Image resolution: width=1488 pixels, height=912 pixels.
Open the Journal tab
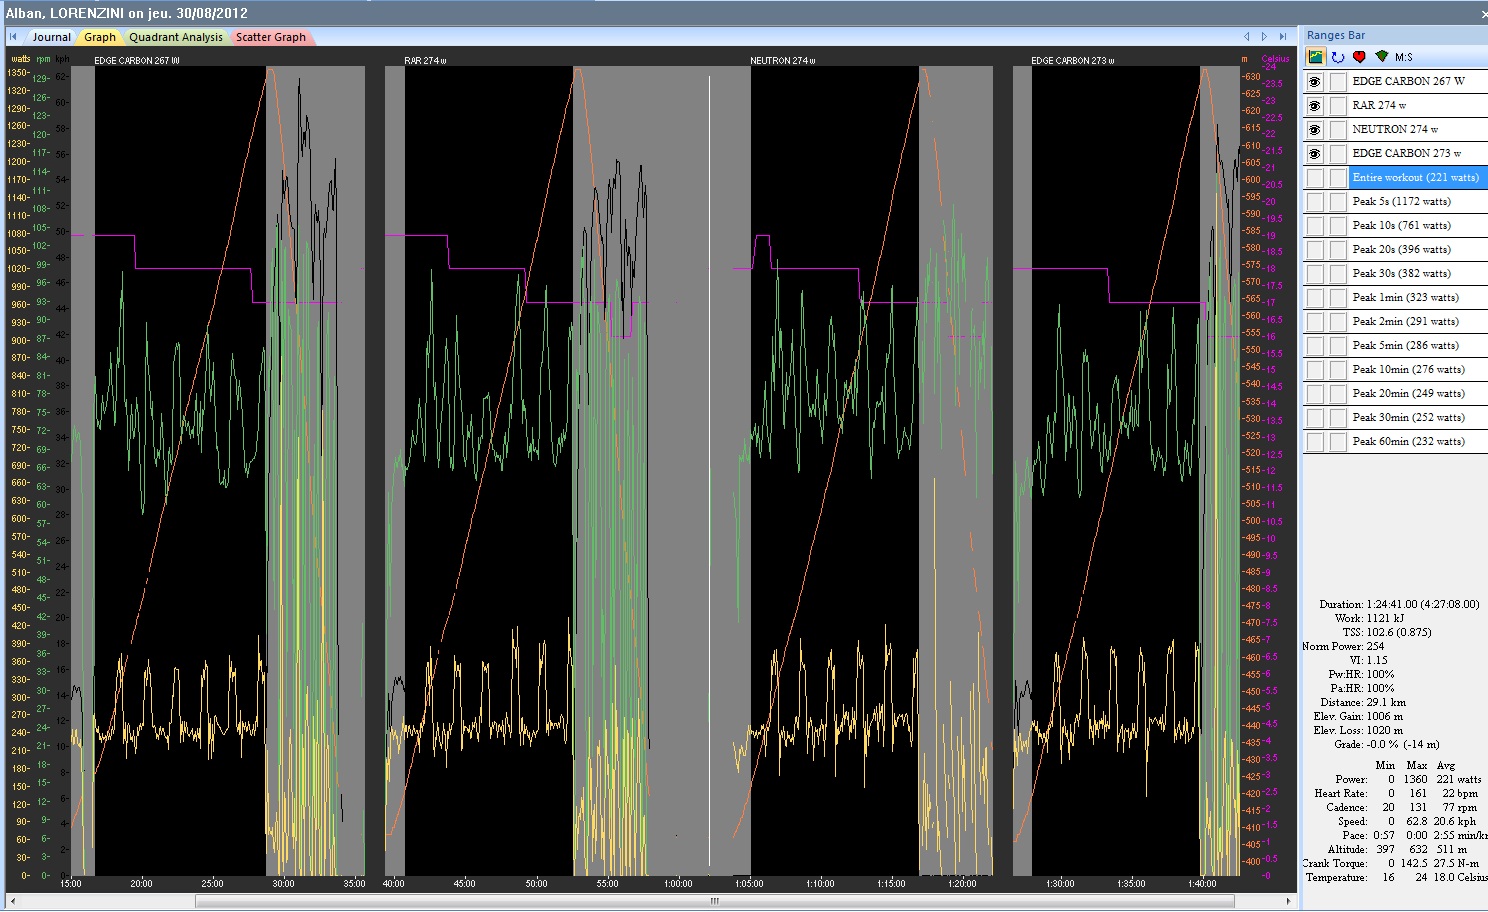click(x=51, y=37)
